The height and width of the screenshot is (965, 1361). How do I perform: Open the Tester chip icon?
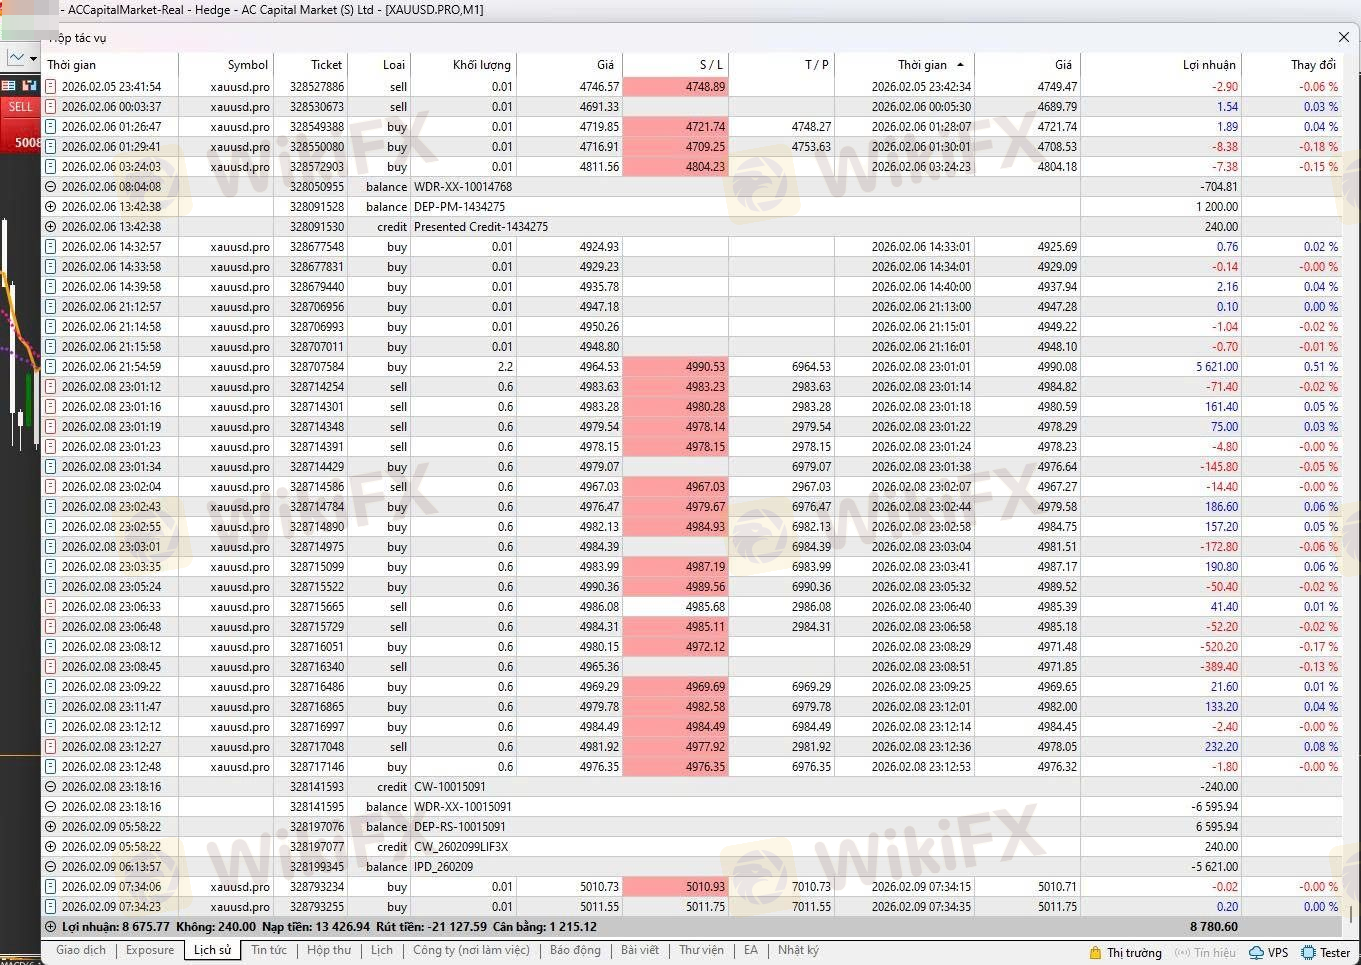pos(1308,953)
